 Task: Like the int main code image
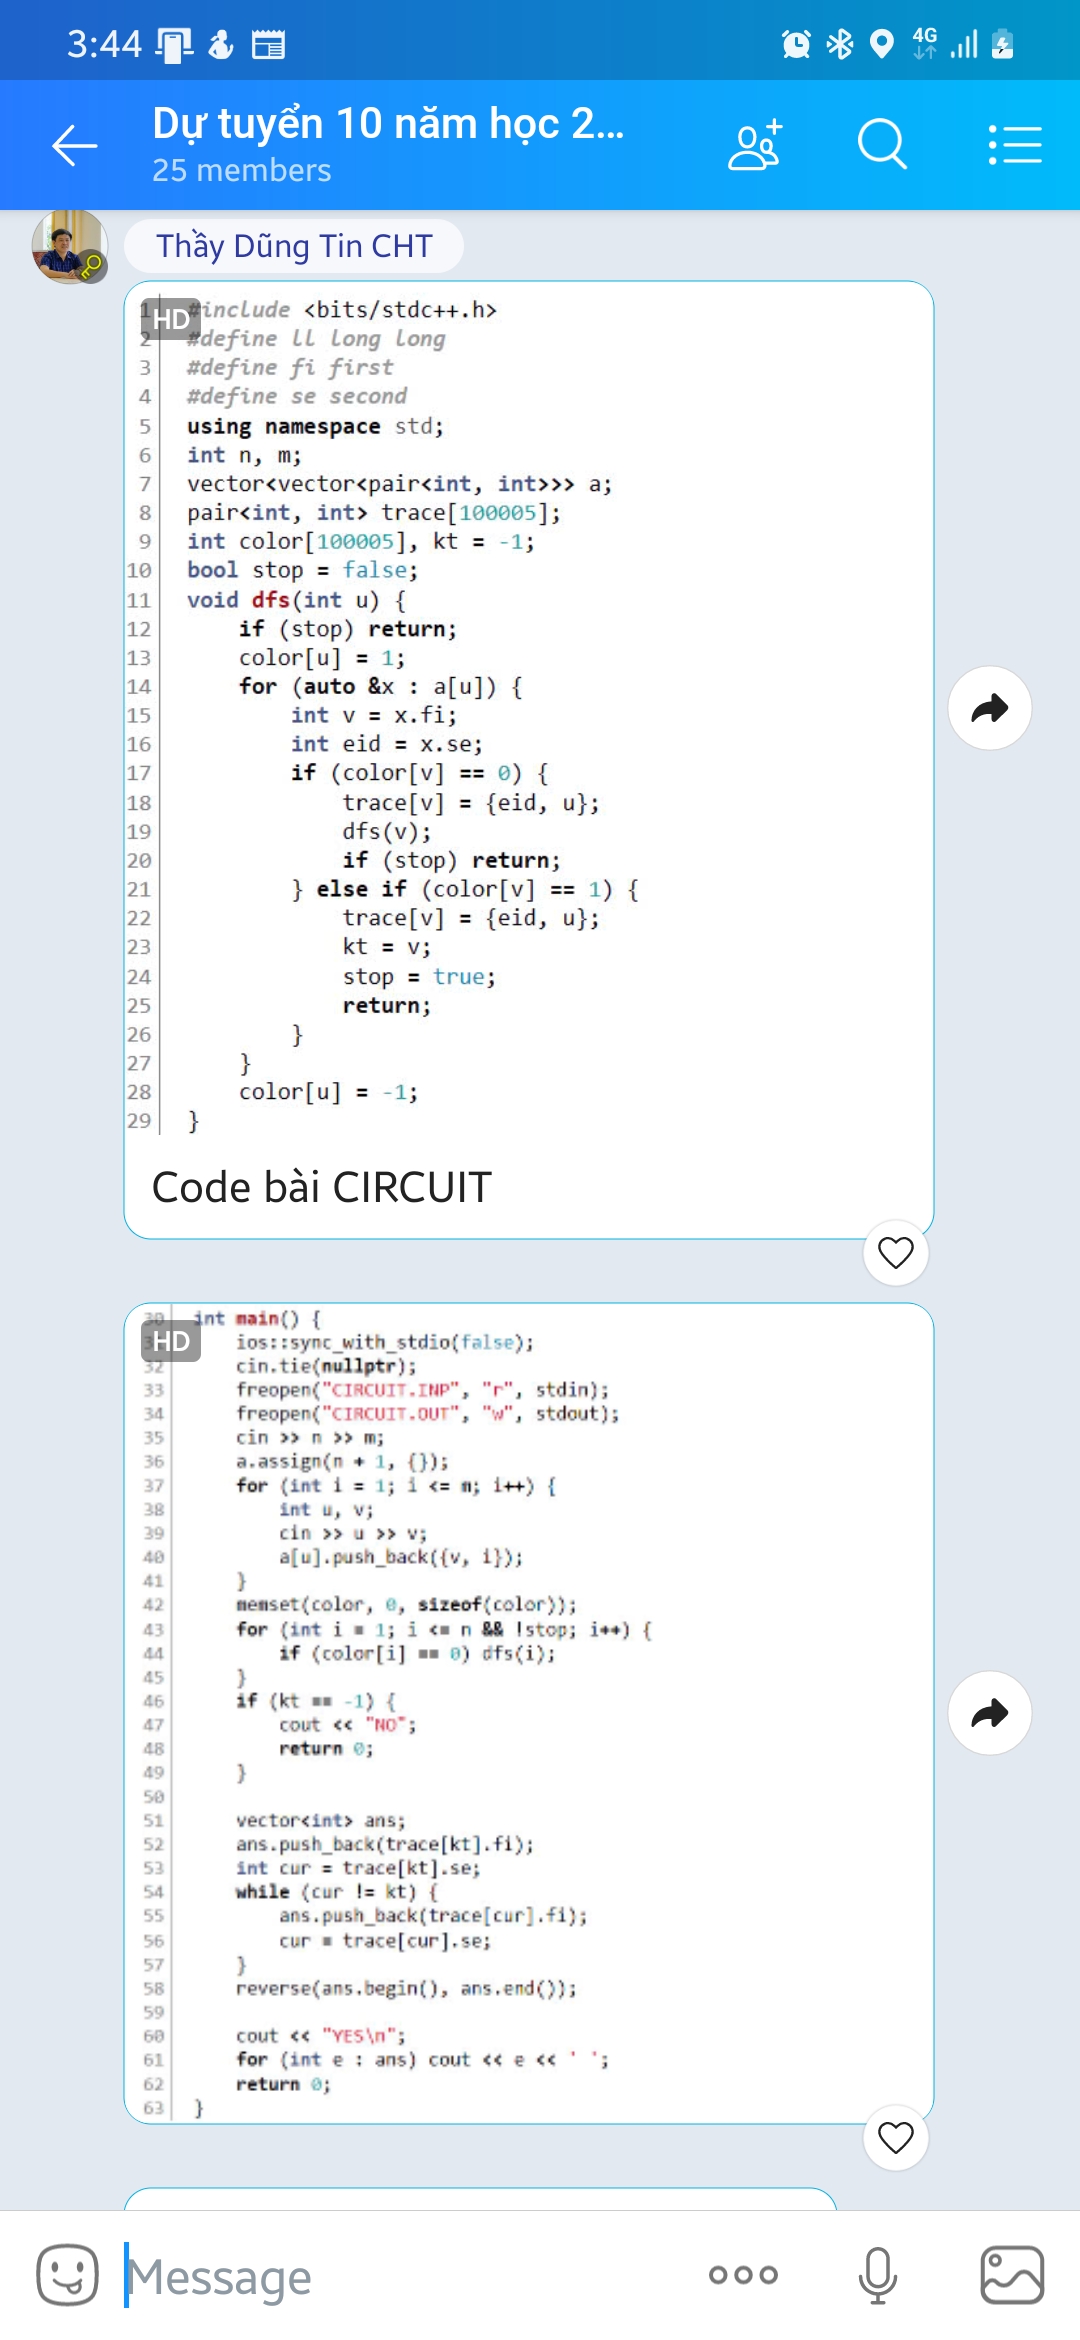896,2138
